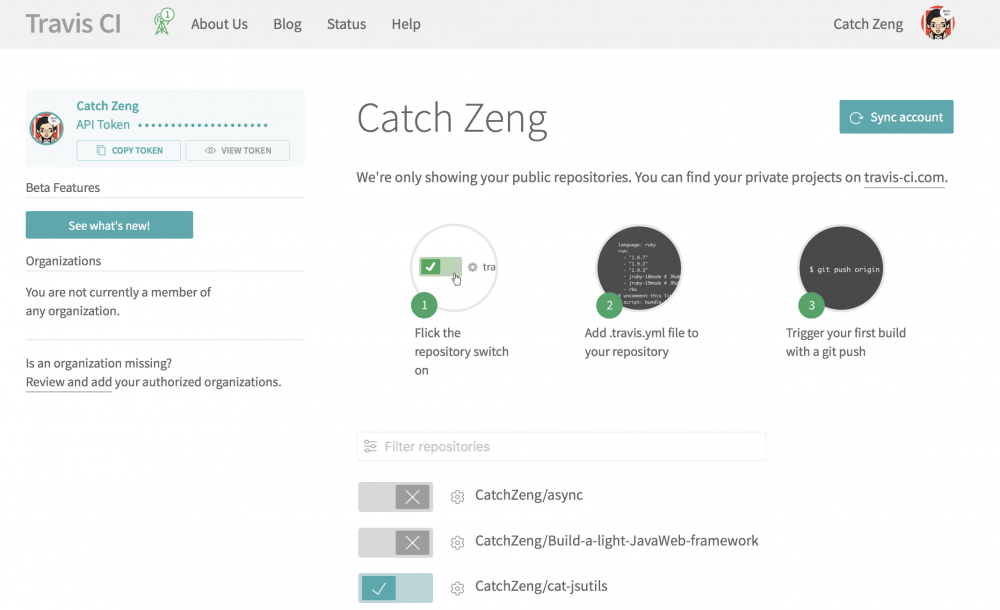The width and height of the screenshot is (1000, 610).
Task: Click See what's new! button
Action: [x=109, y=225]
